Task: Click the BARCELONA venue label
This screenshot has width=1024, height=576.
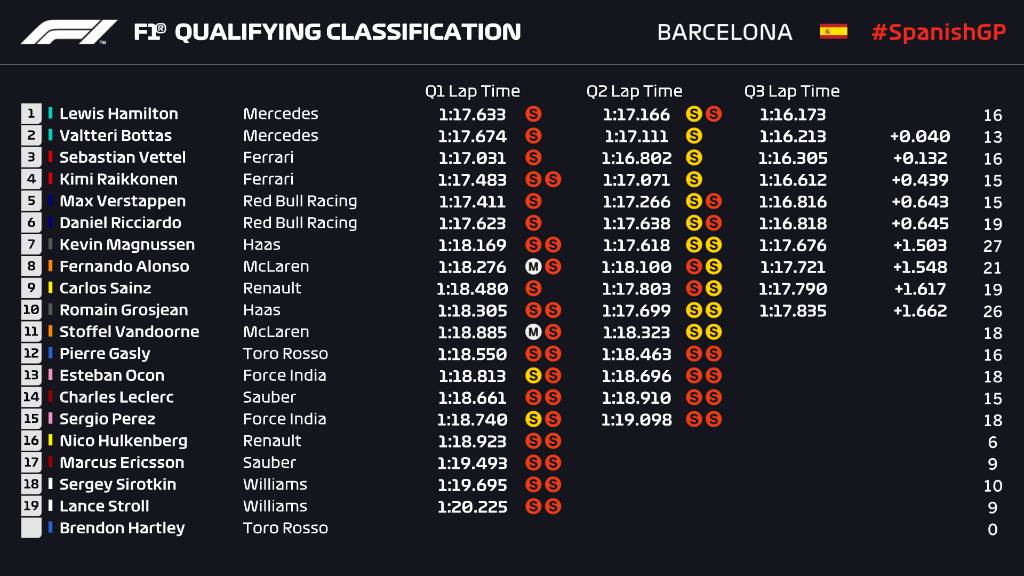Action: click(x=724, y=32)
